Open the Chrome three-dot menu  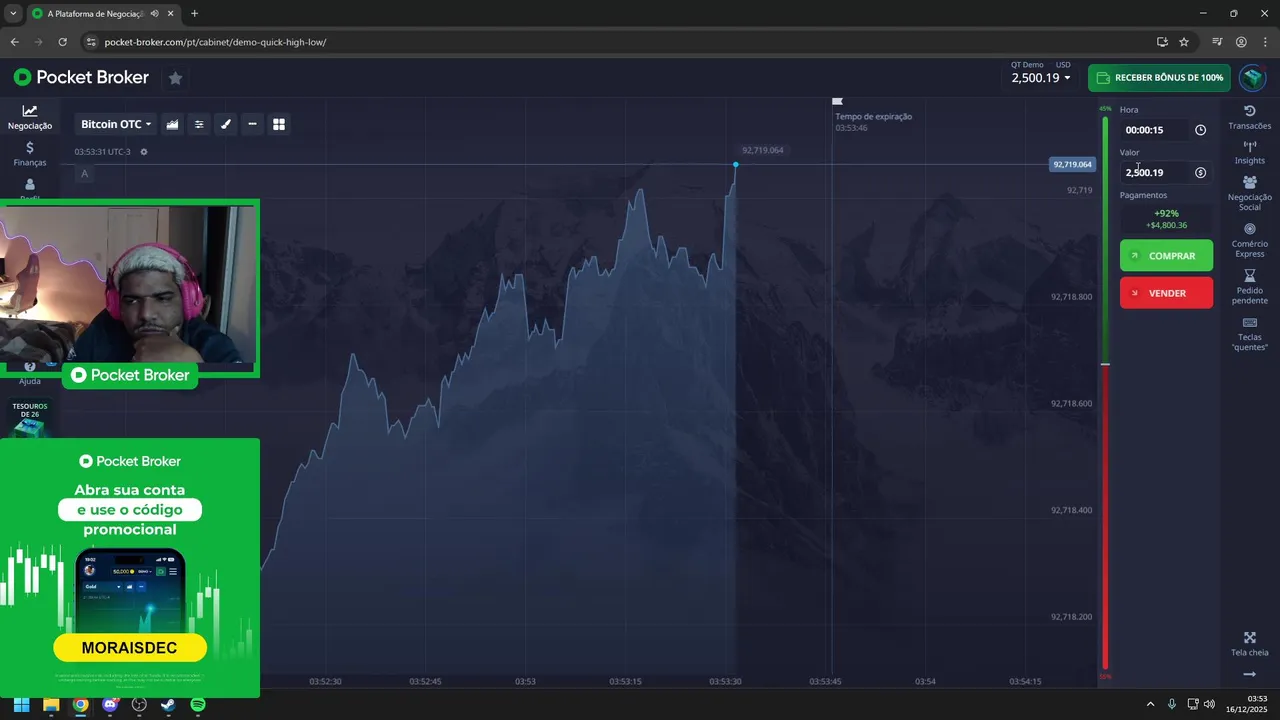1264,42
